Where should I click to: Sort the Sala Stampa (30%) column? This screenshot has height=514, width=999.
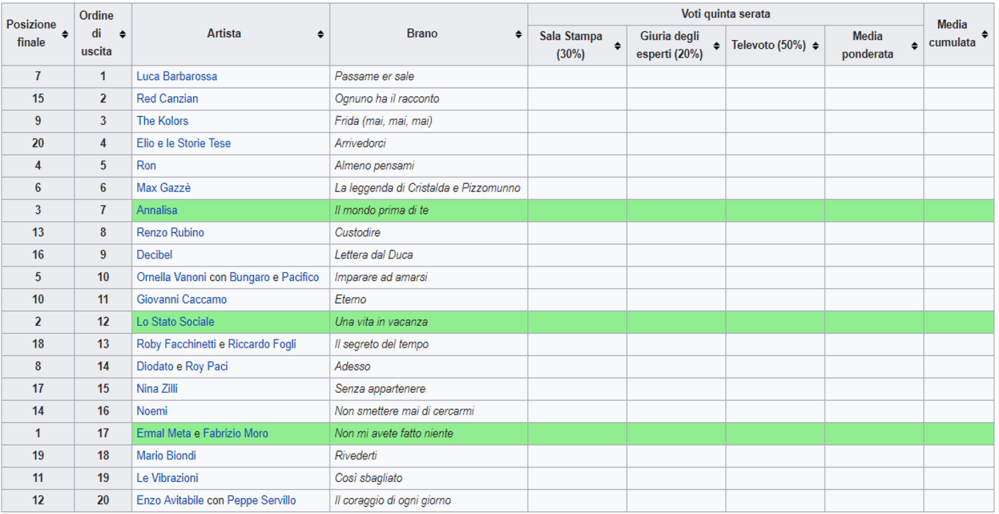tap(617, 46)
